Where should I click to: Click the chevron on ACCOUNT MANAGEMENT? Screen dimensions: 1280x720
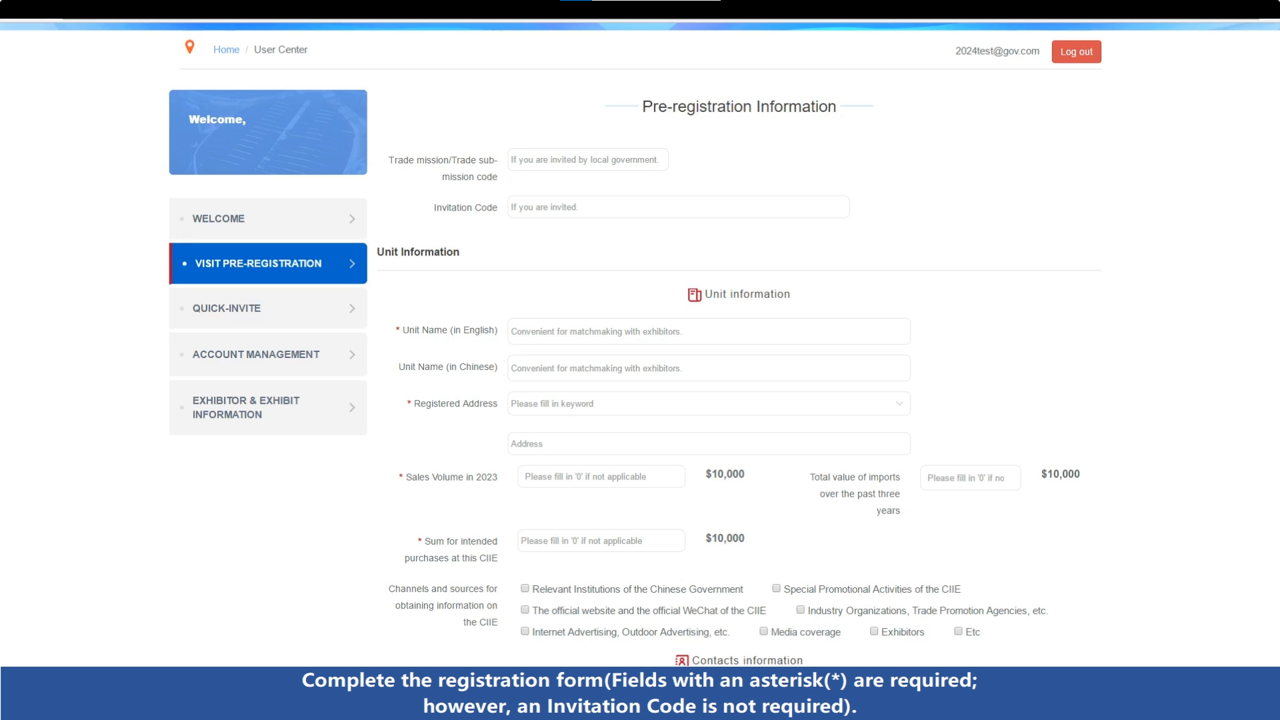(x=352, y=355)
